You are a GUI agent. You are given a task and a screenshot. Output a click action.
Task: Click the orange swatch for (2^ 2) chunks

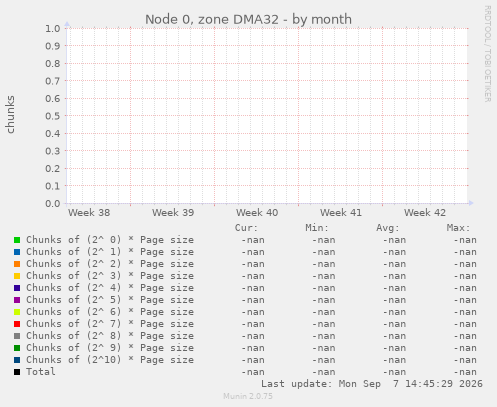point(17,264)
